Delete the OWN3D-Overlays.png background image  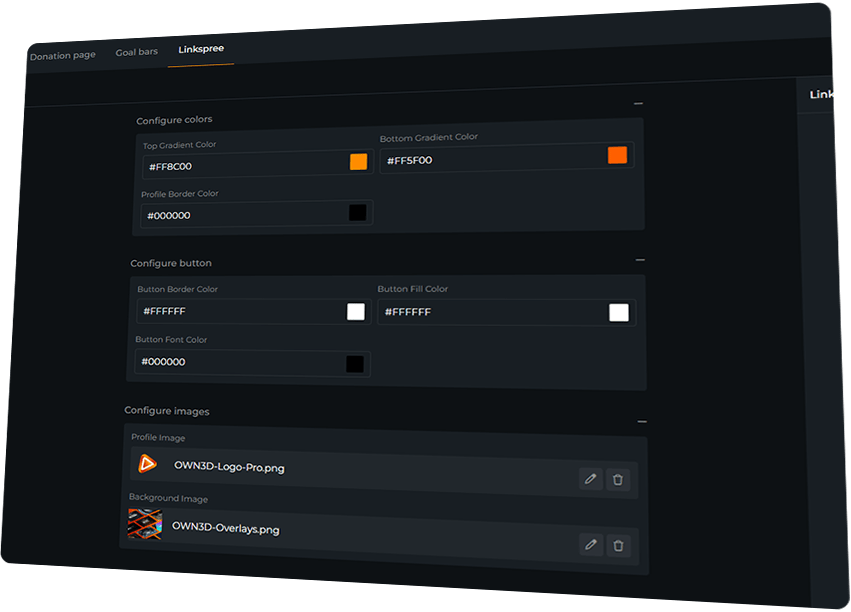point(618,545)
